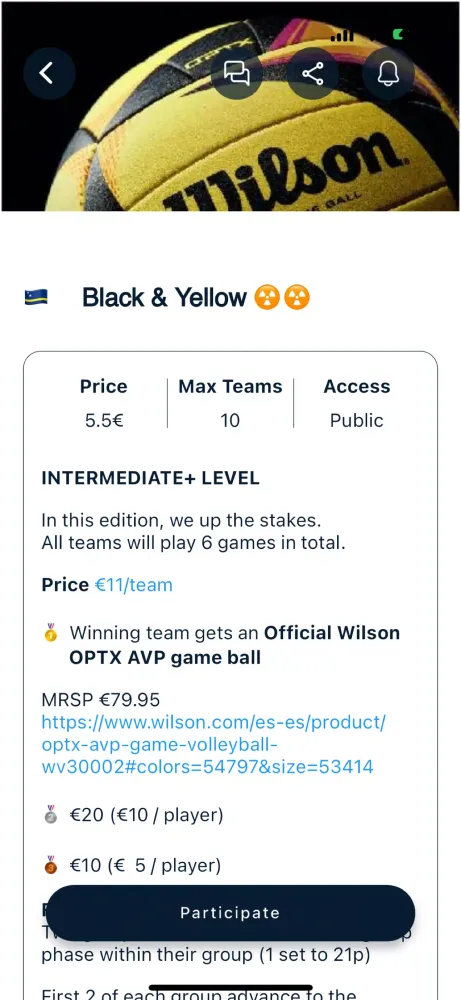Tap the battery status icon
This screenshot has width=461, height=1000.
399,34
